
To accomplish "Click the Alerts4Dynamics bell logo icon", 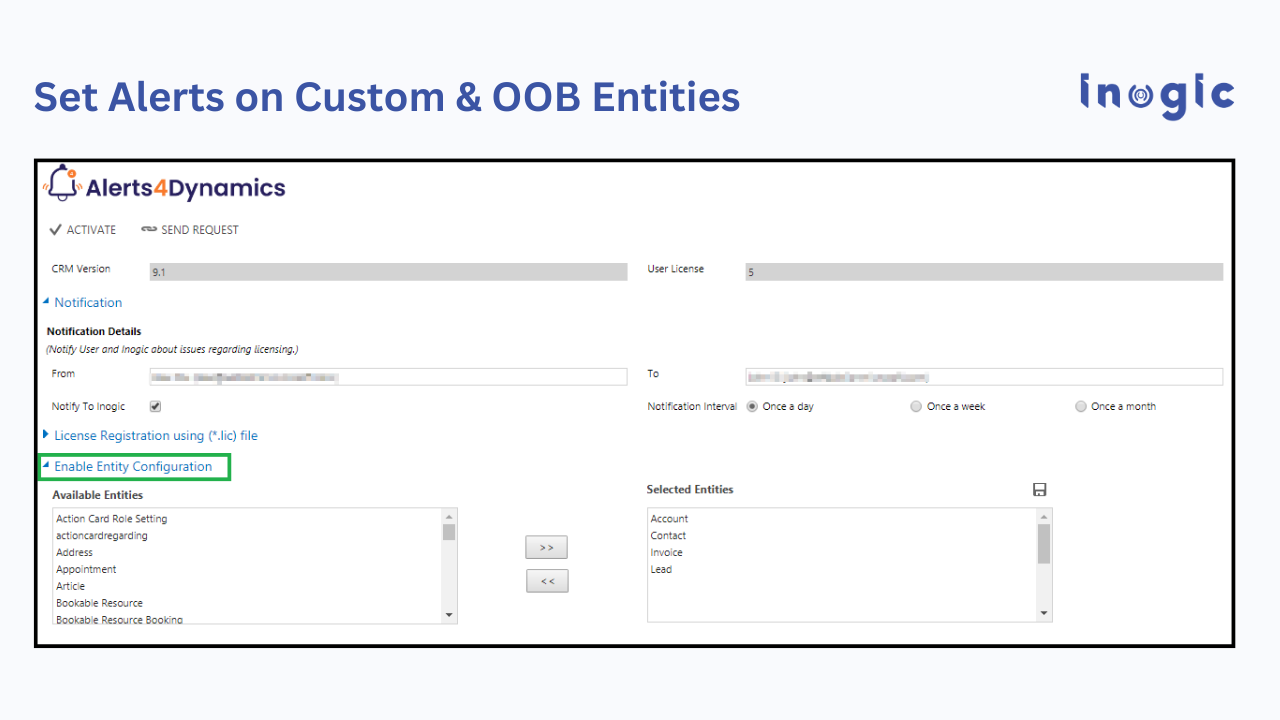I will 62,185.
